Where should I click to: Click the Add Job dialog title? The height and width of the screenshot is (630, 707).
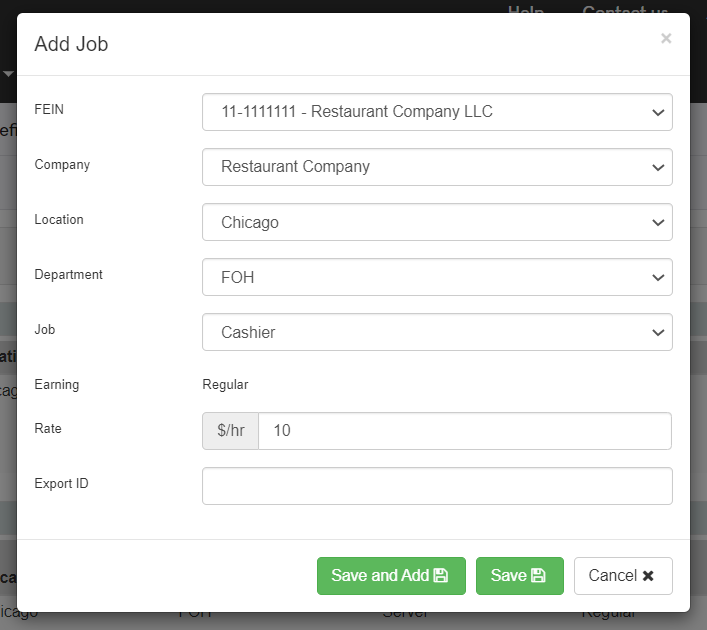tap(71, 44)
